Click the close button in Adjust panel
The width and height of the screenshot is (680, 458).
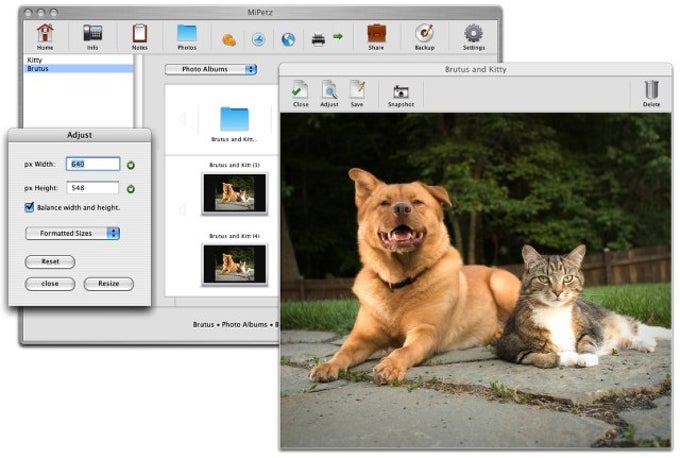[50, 284]
